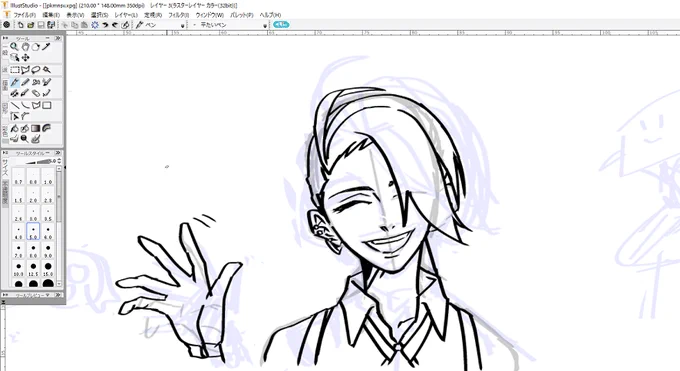The height and width of the screenshot is (371, 680).
Task: Select the highlighted Pen tool
Action: coord(14,82)
